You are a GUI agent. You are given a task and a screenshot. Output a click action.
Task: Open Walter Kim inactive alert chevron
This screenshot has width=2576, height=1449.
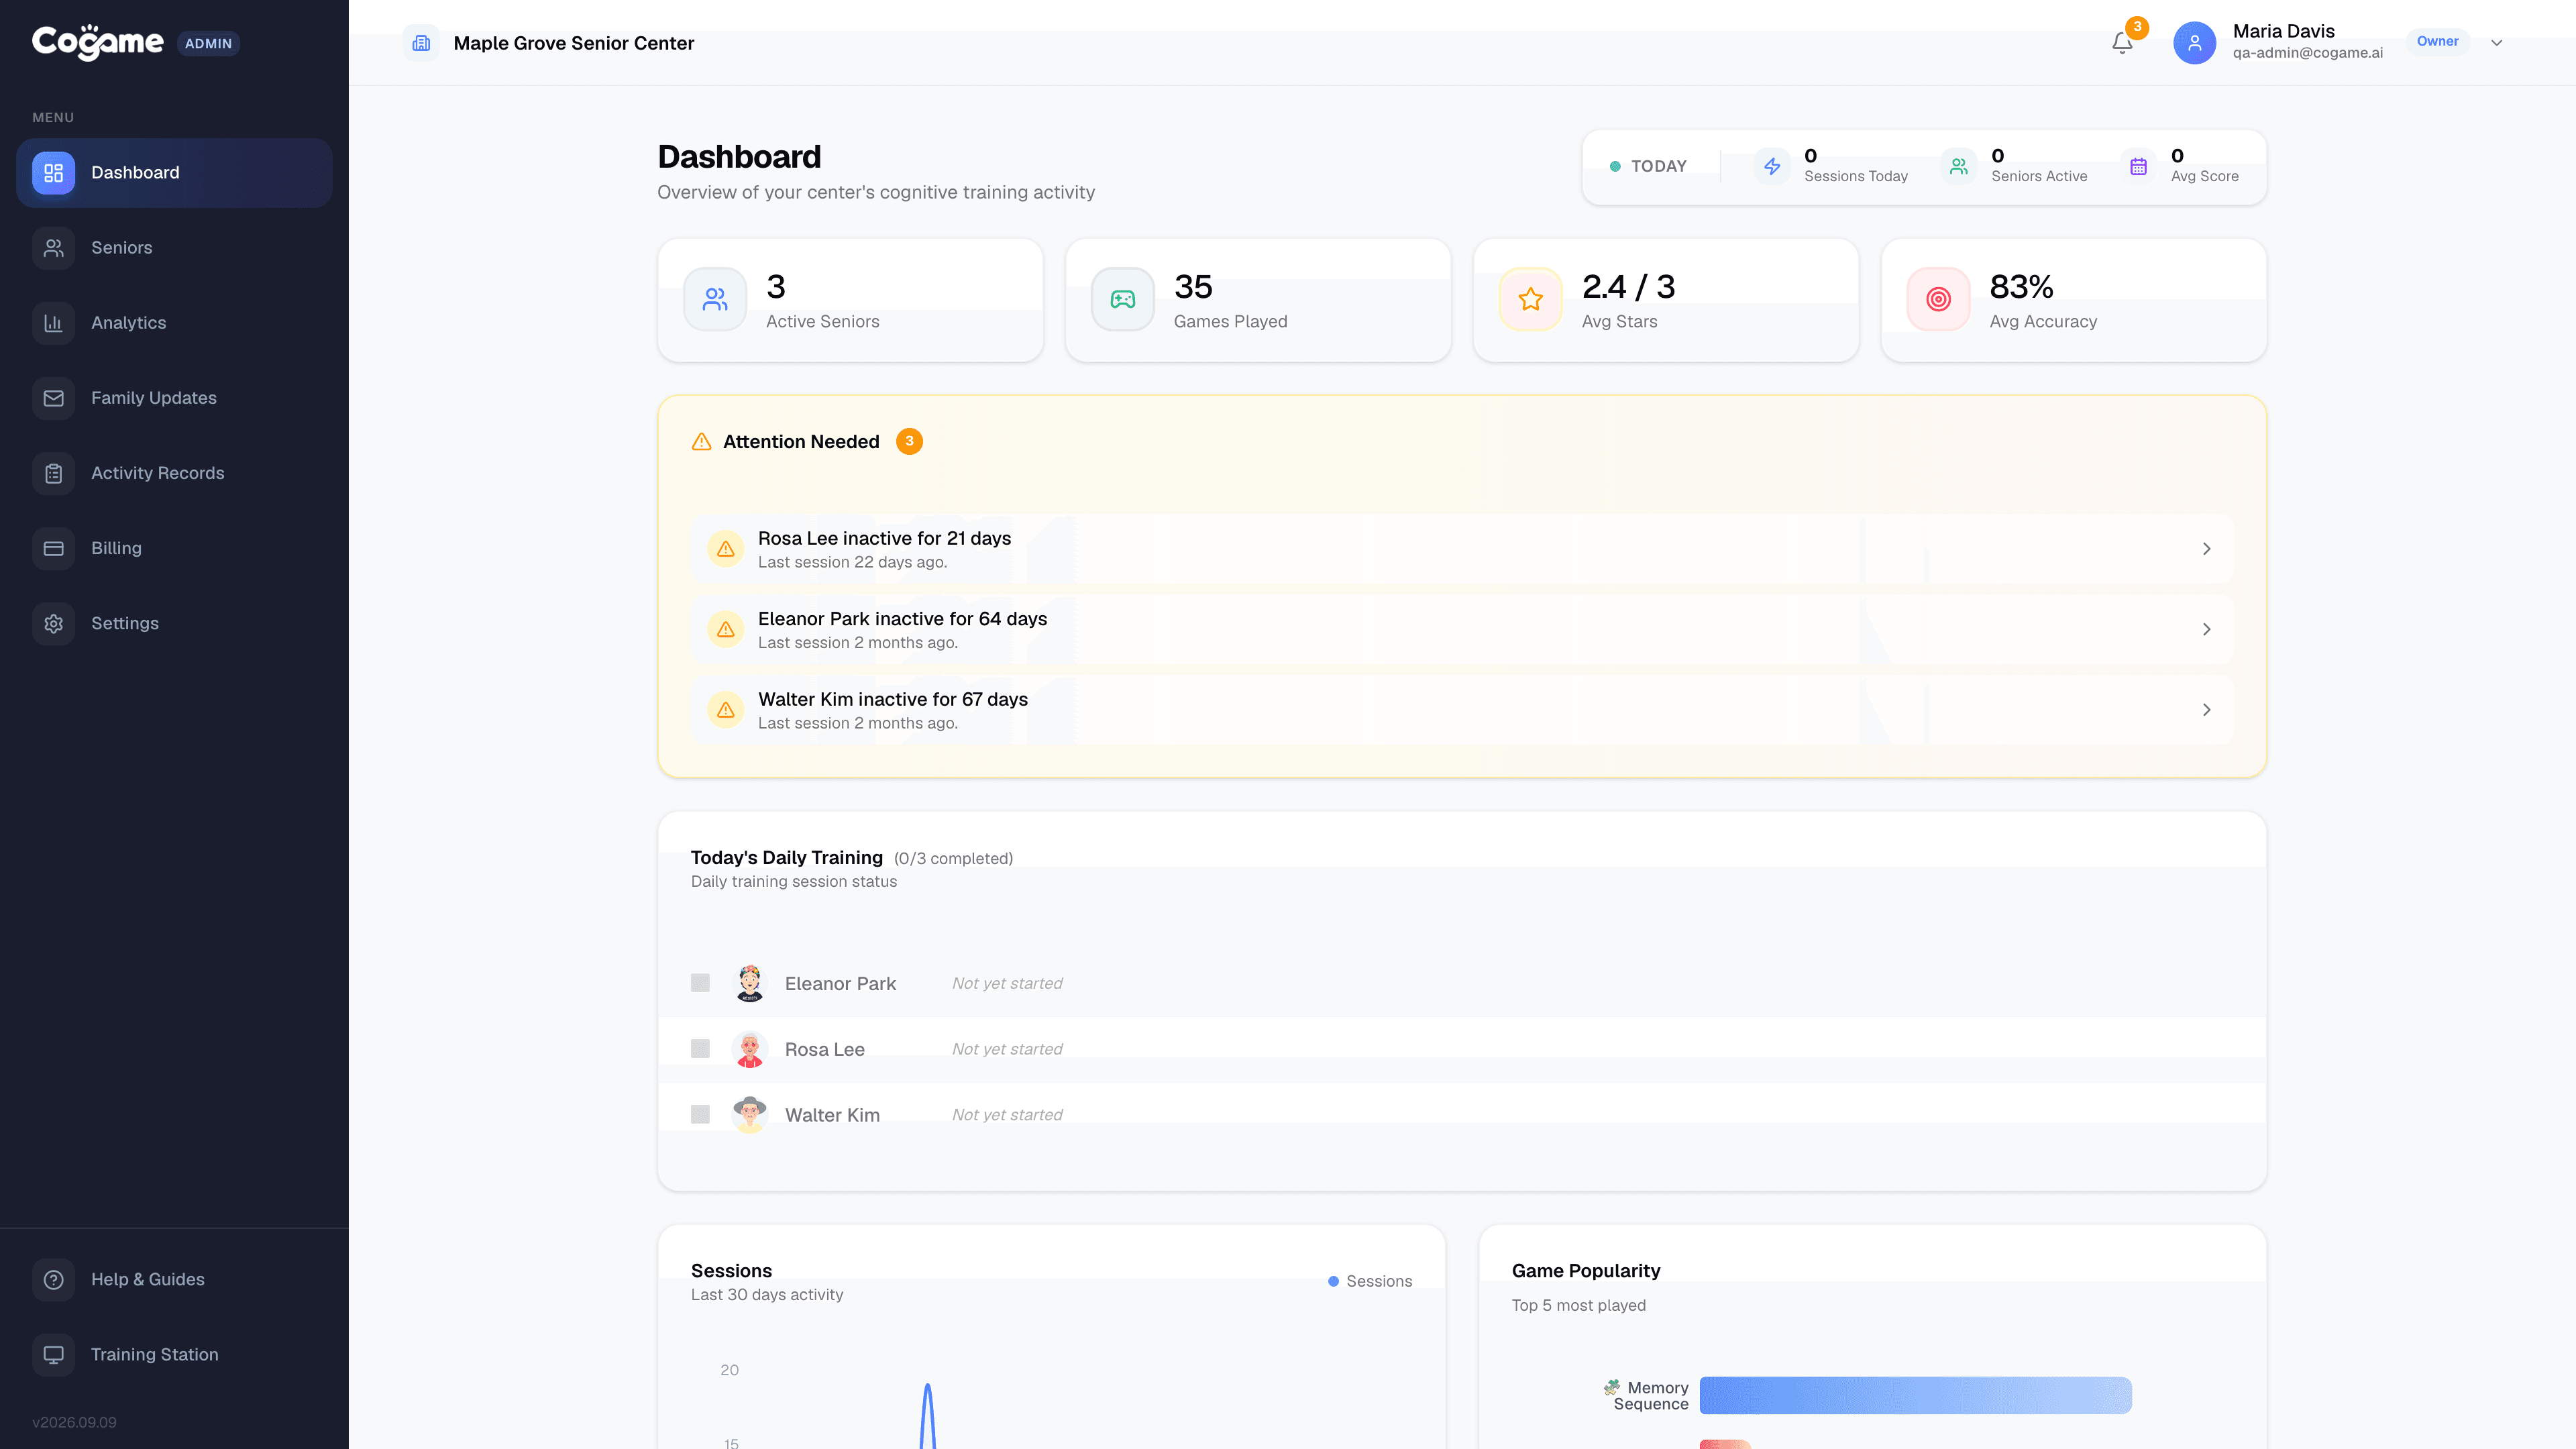click(2206, 710)
